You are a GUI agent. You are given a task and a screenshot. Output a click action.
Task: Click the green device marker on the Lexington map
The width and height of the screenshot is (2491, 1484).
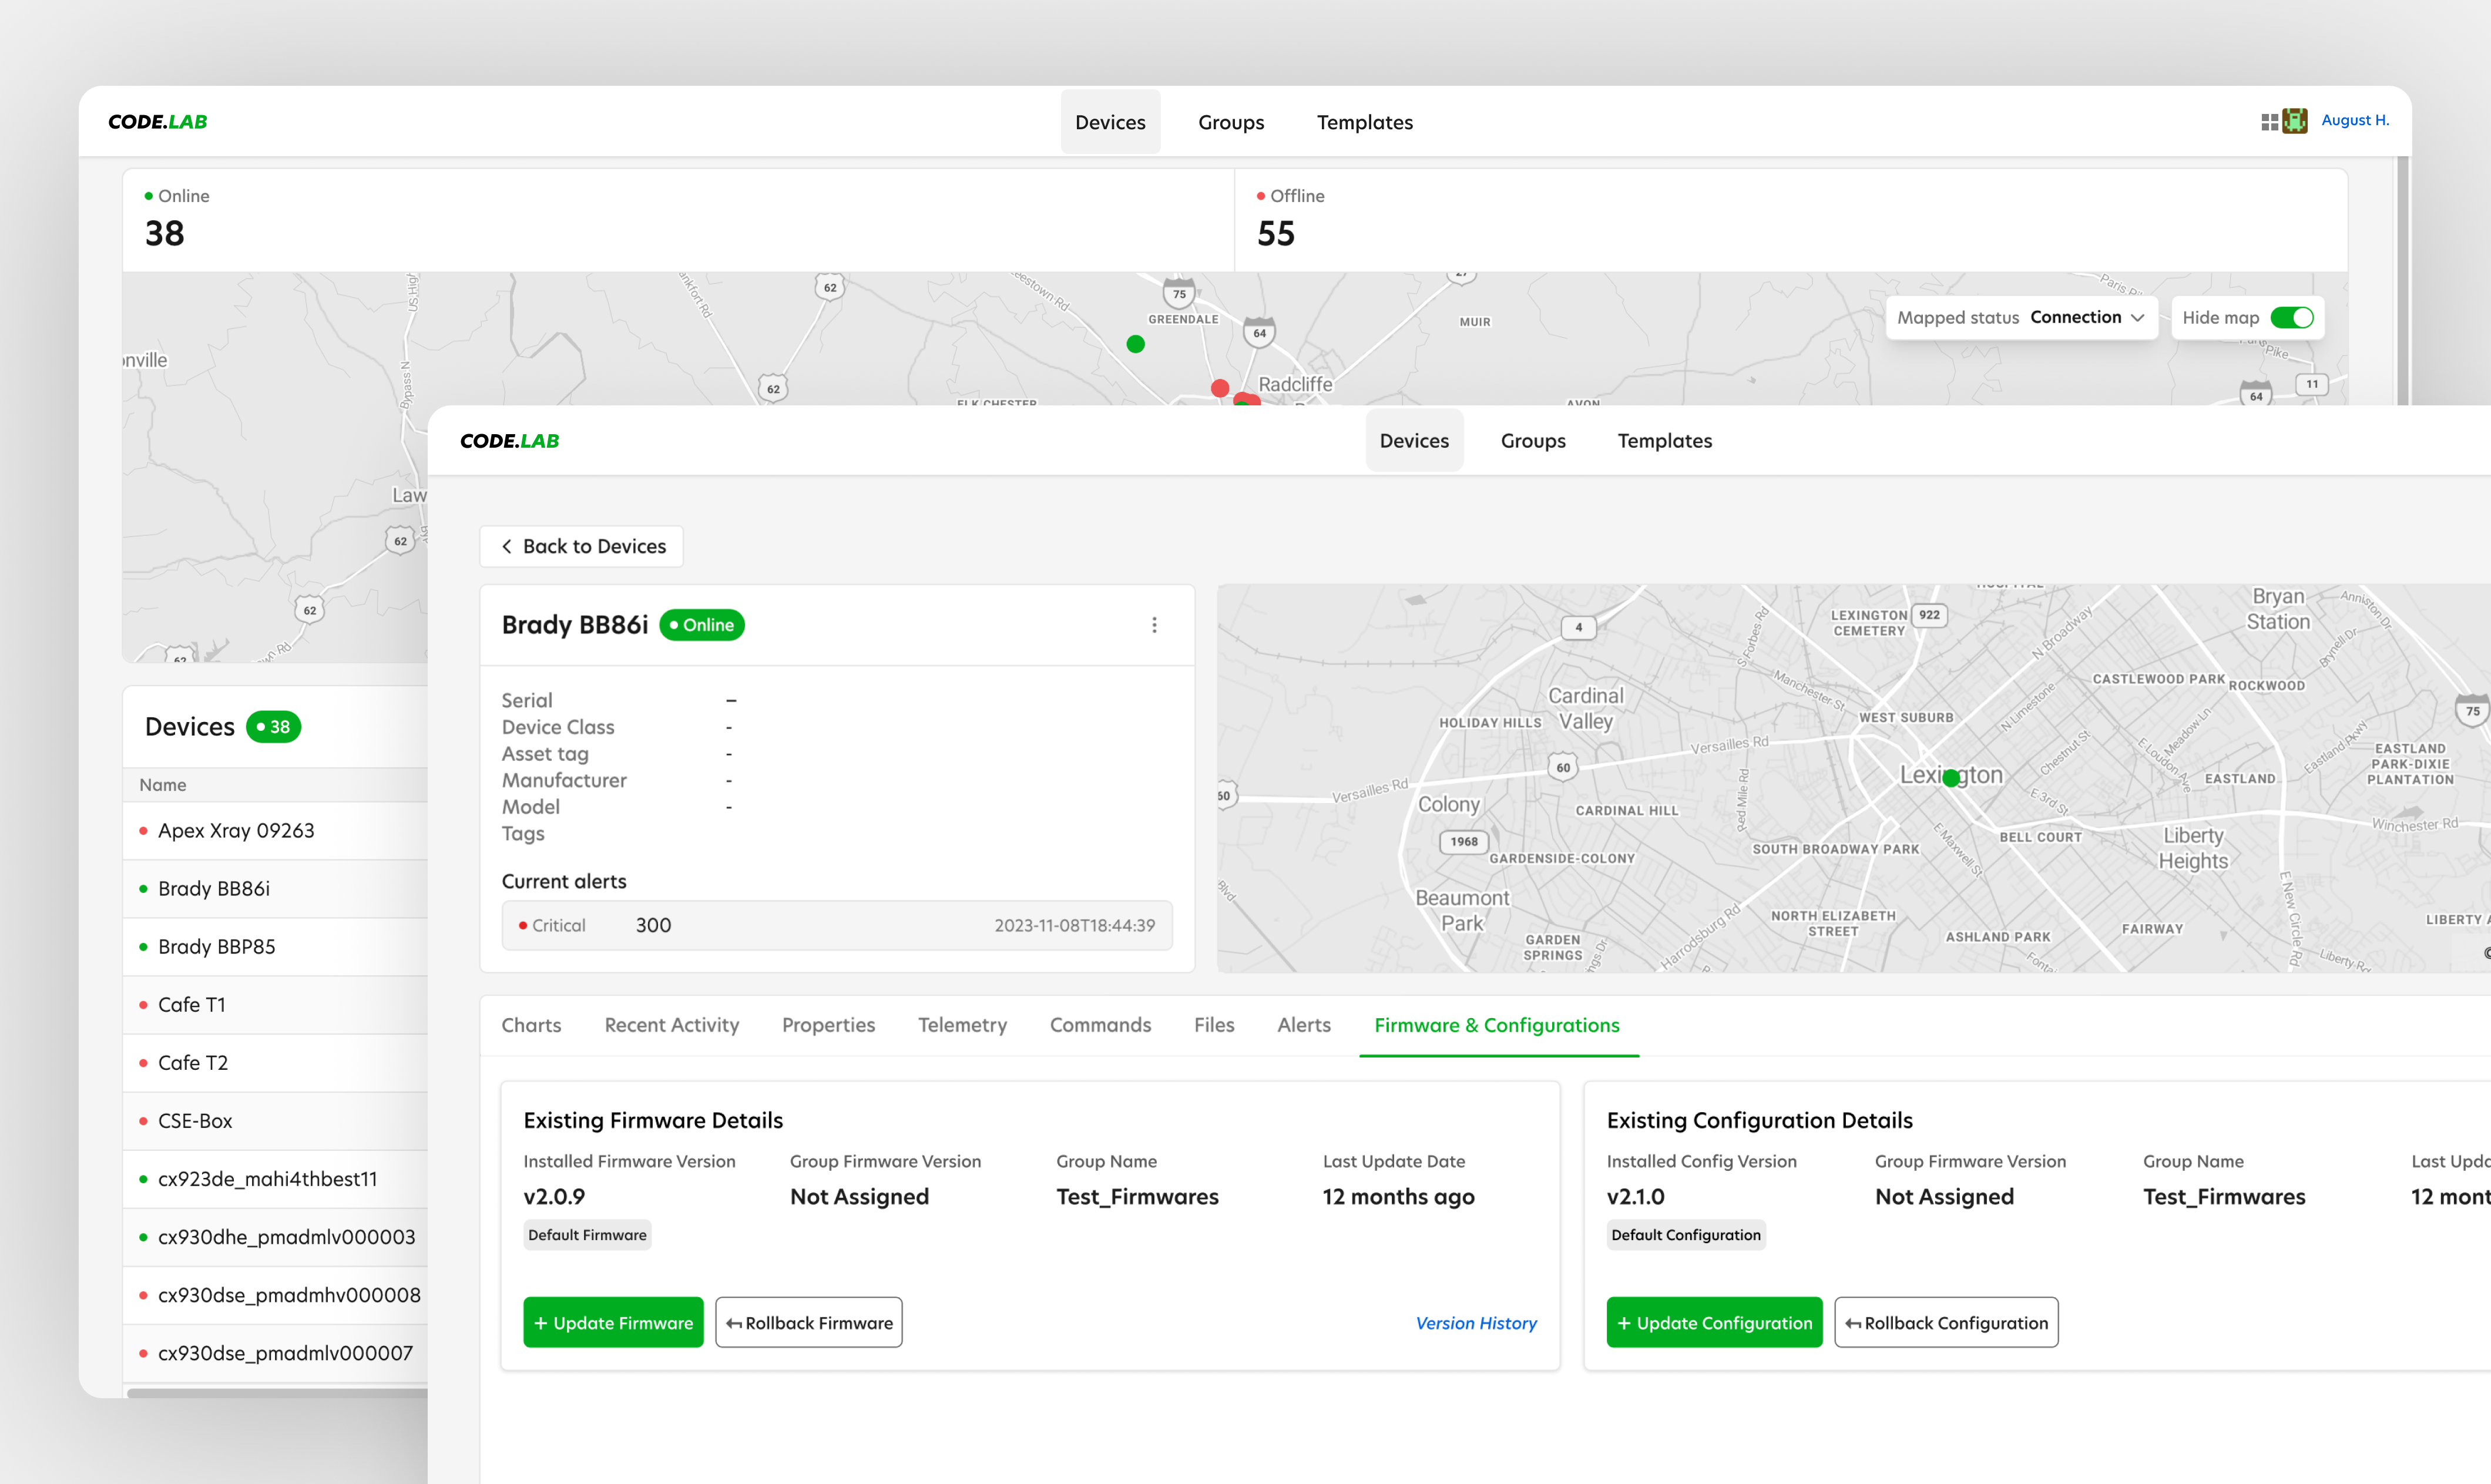tap(1950, 778)
